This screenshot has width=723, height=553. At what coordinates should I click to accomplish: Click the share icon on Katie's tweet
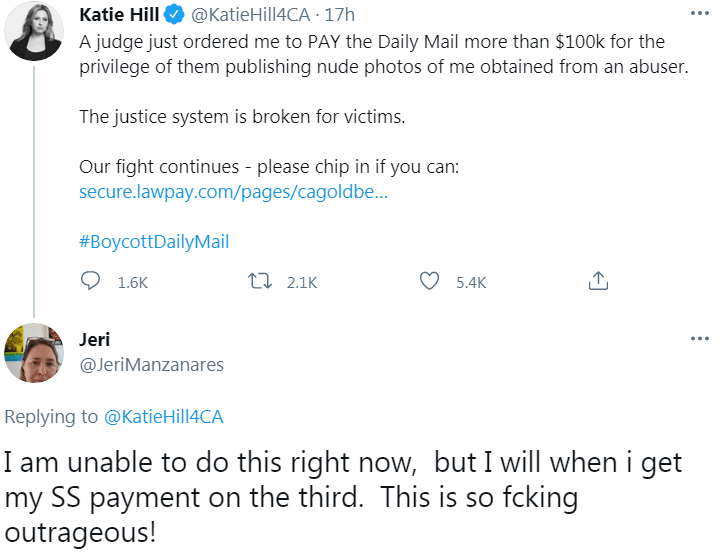pos(598,282)
